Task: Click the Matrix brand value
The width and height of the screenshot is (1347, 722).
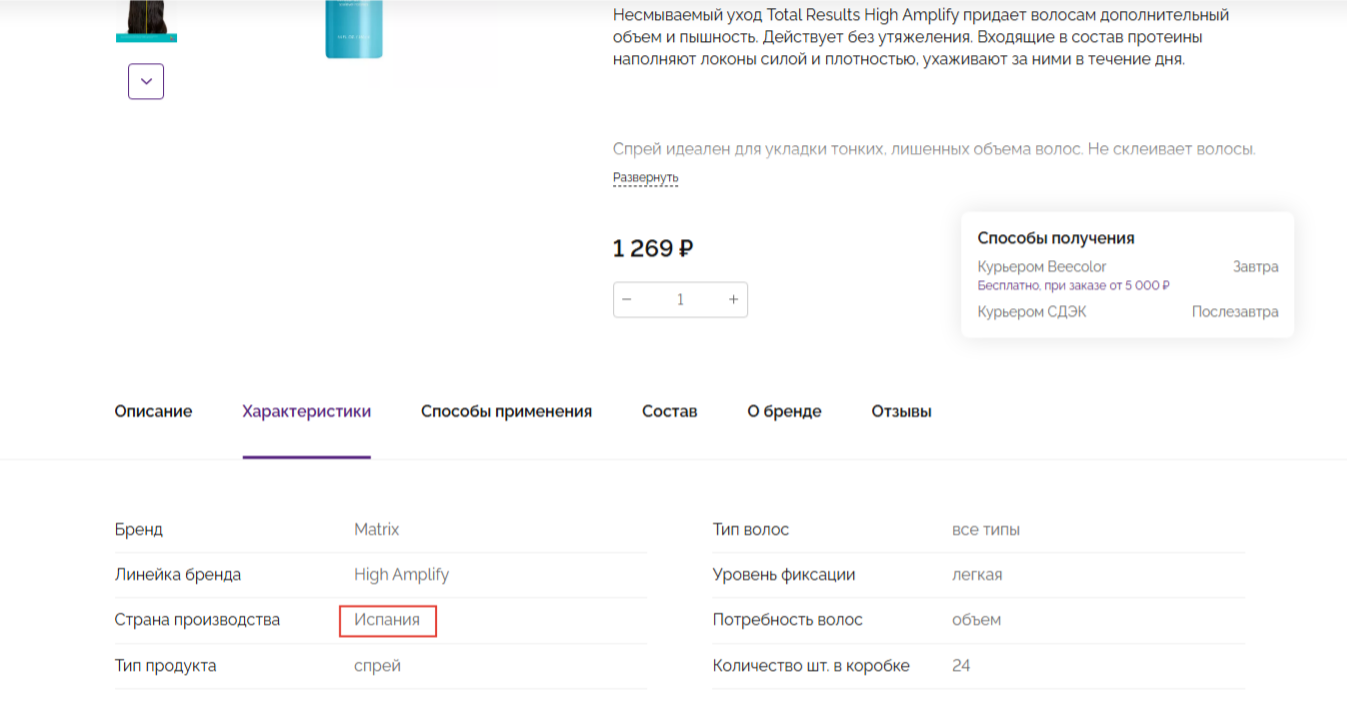Action: click(x=376, y=530)
